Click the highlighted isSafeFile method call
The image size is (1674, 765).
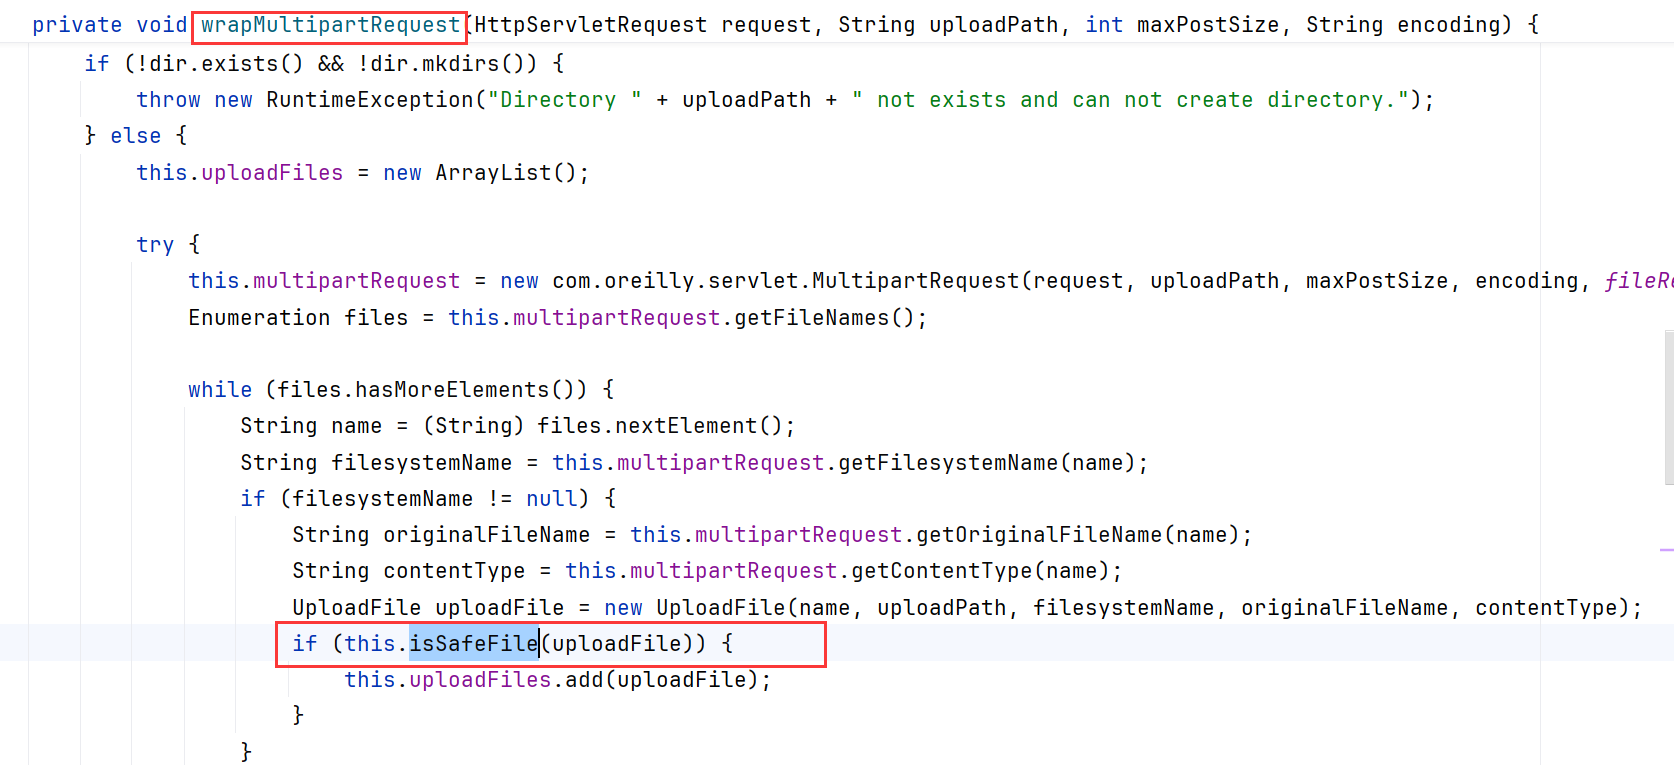473,644
